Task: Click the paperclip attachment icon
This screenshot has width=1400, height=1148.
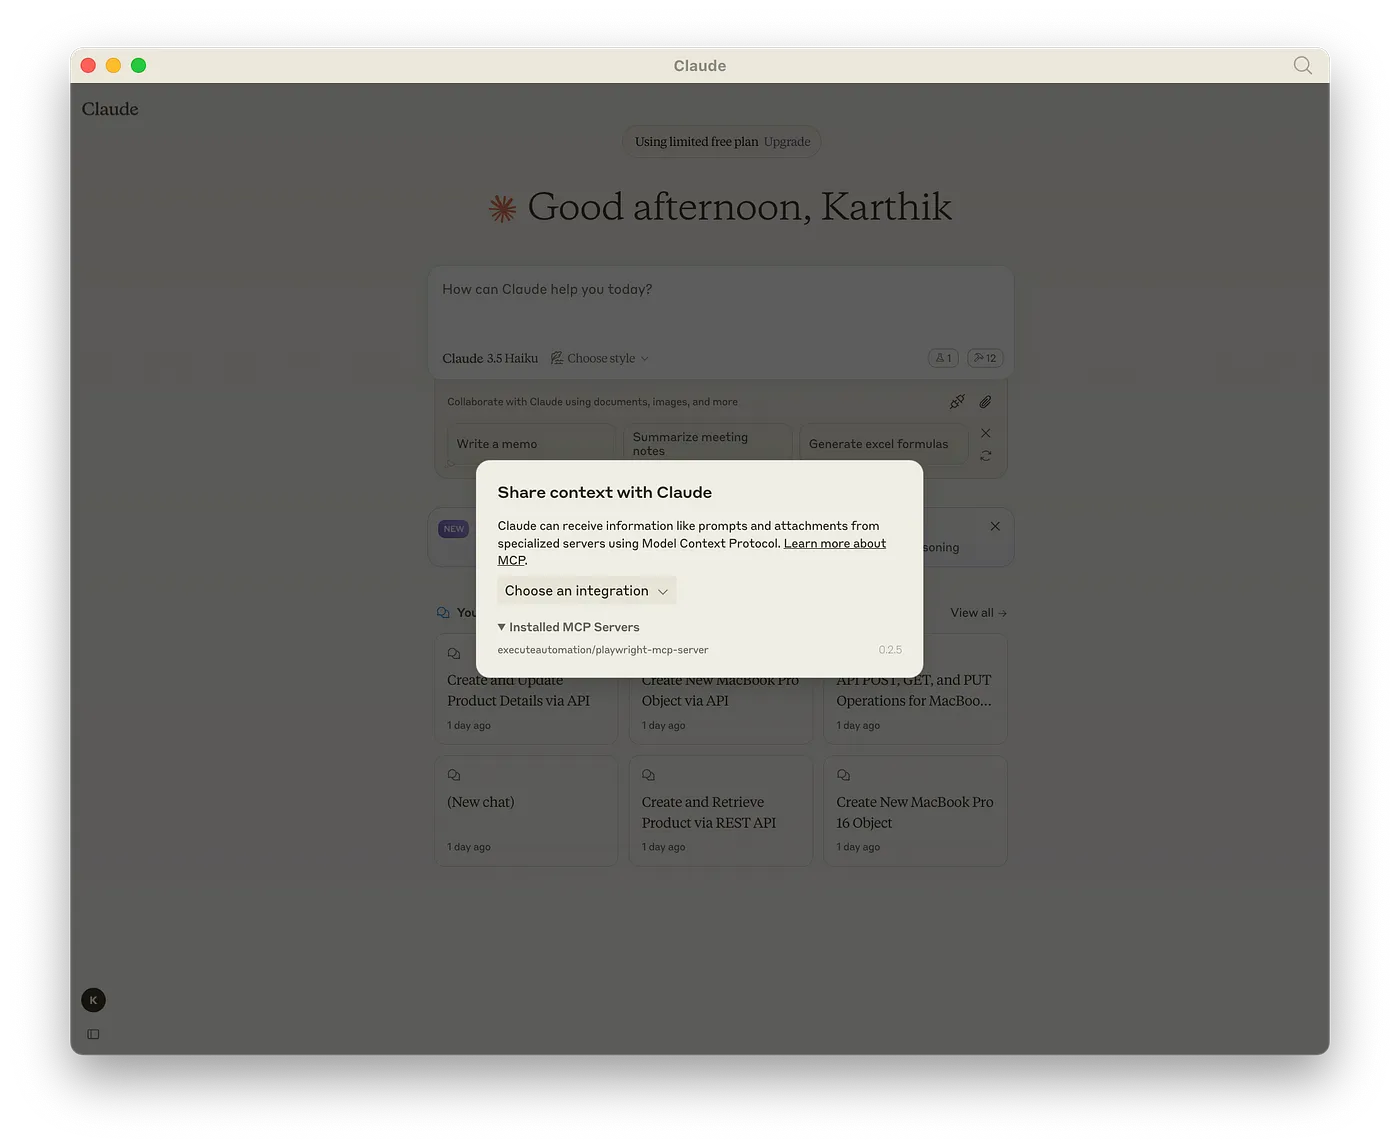Action: pyautogui.click(x=985, y=401)
